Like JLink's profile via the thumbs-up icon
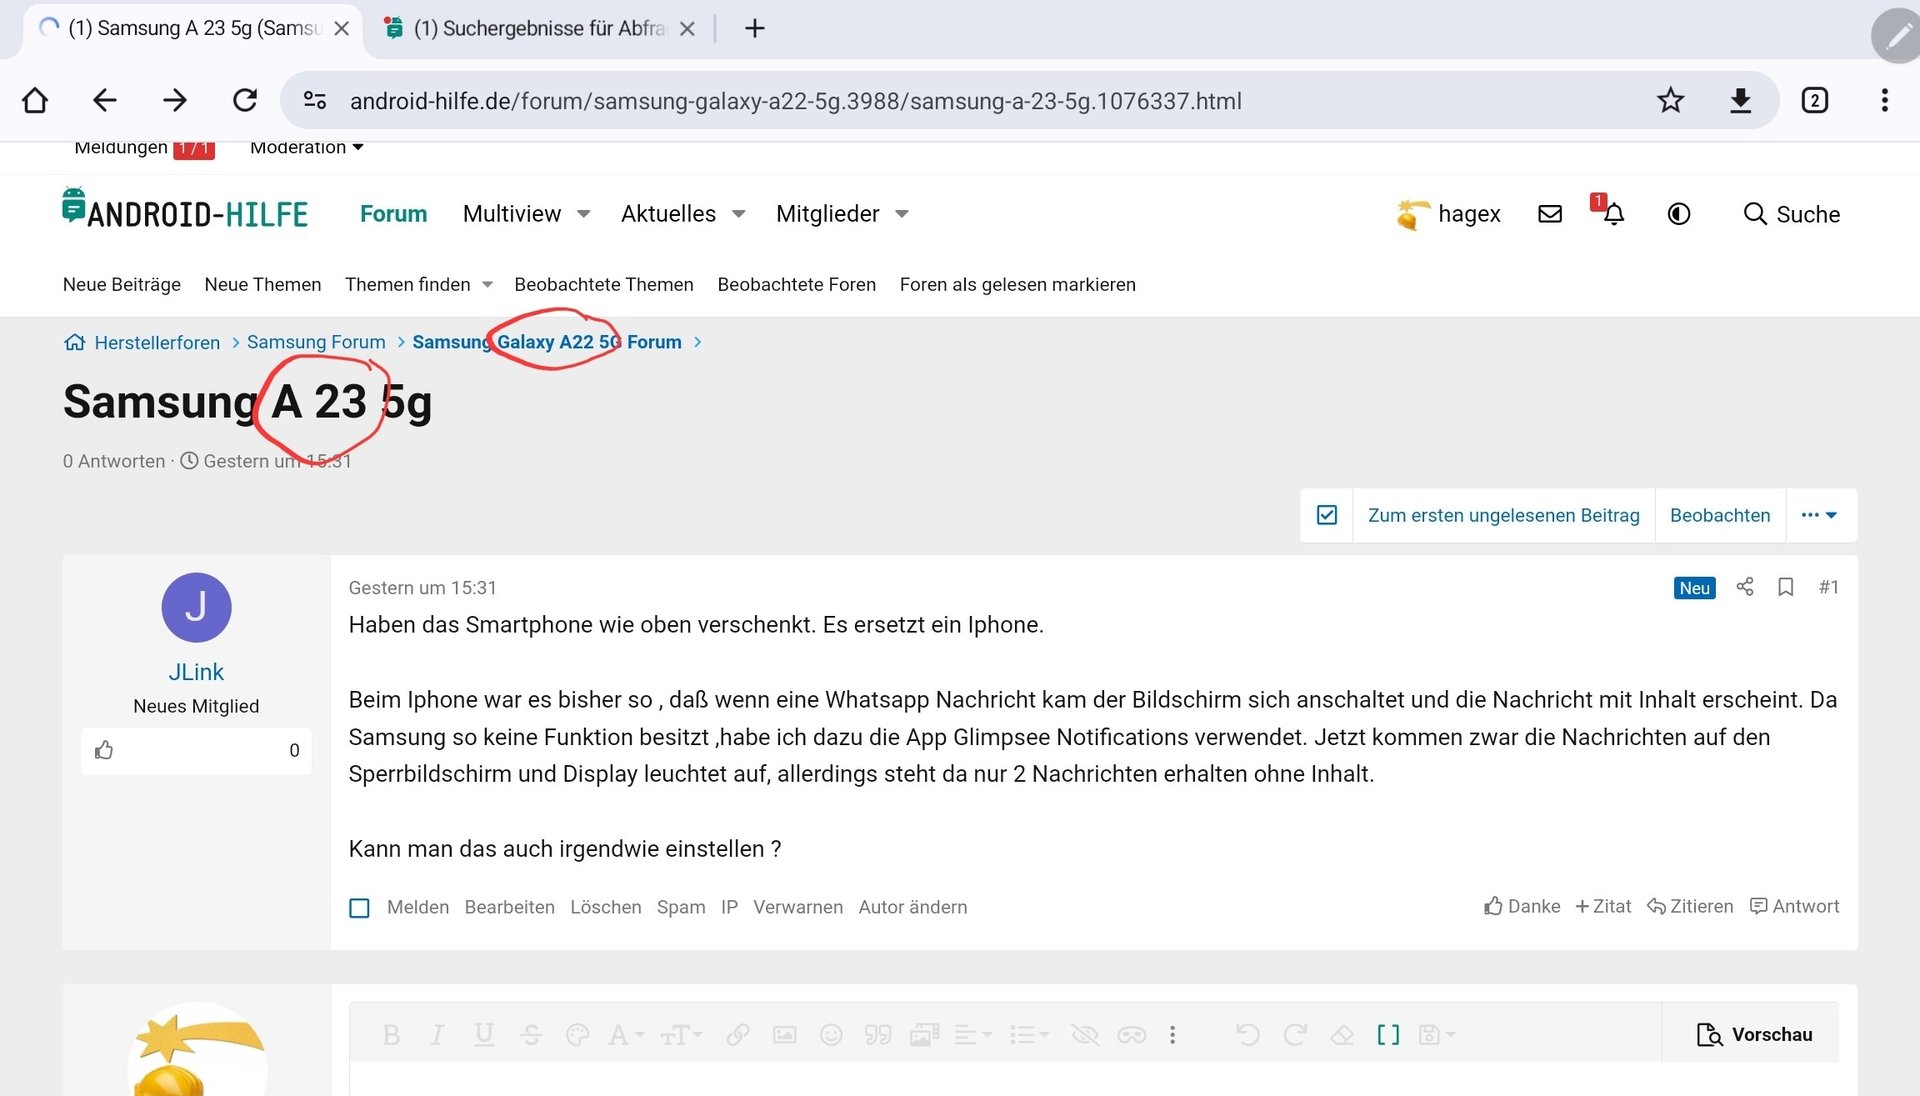 [x=104, y=750]
